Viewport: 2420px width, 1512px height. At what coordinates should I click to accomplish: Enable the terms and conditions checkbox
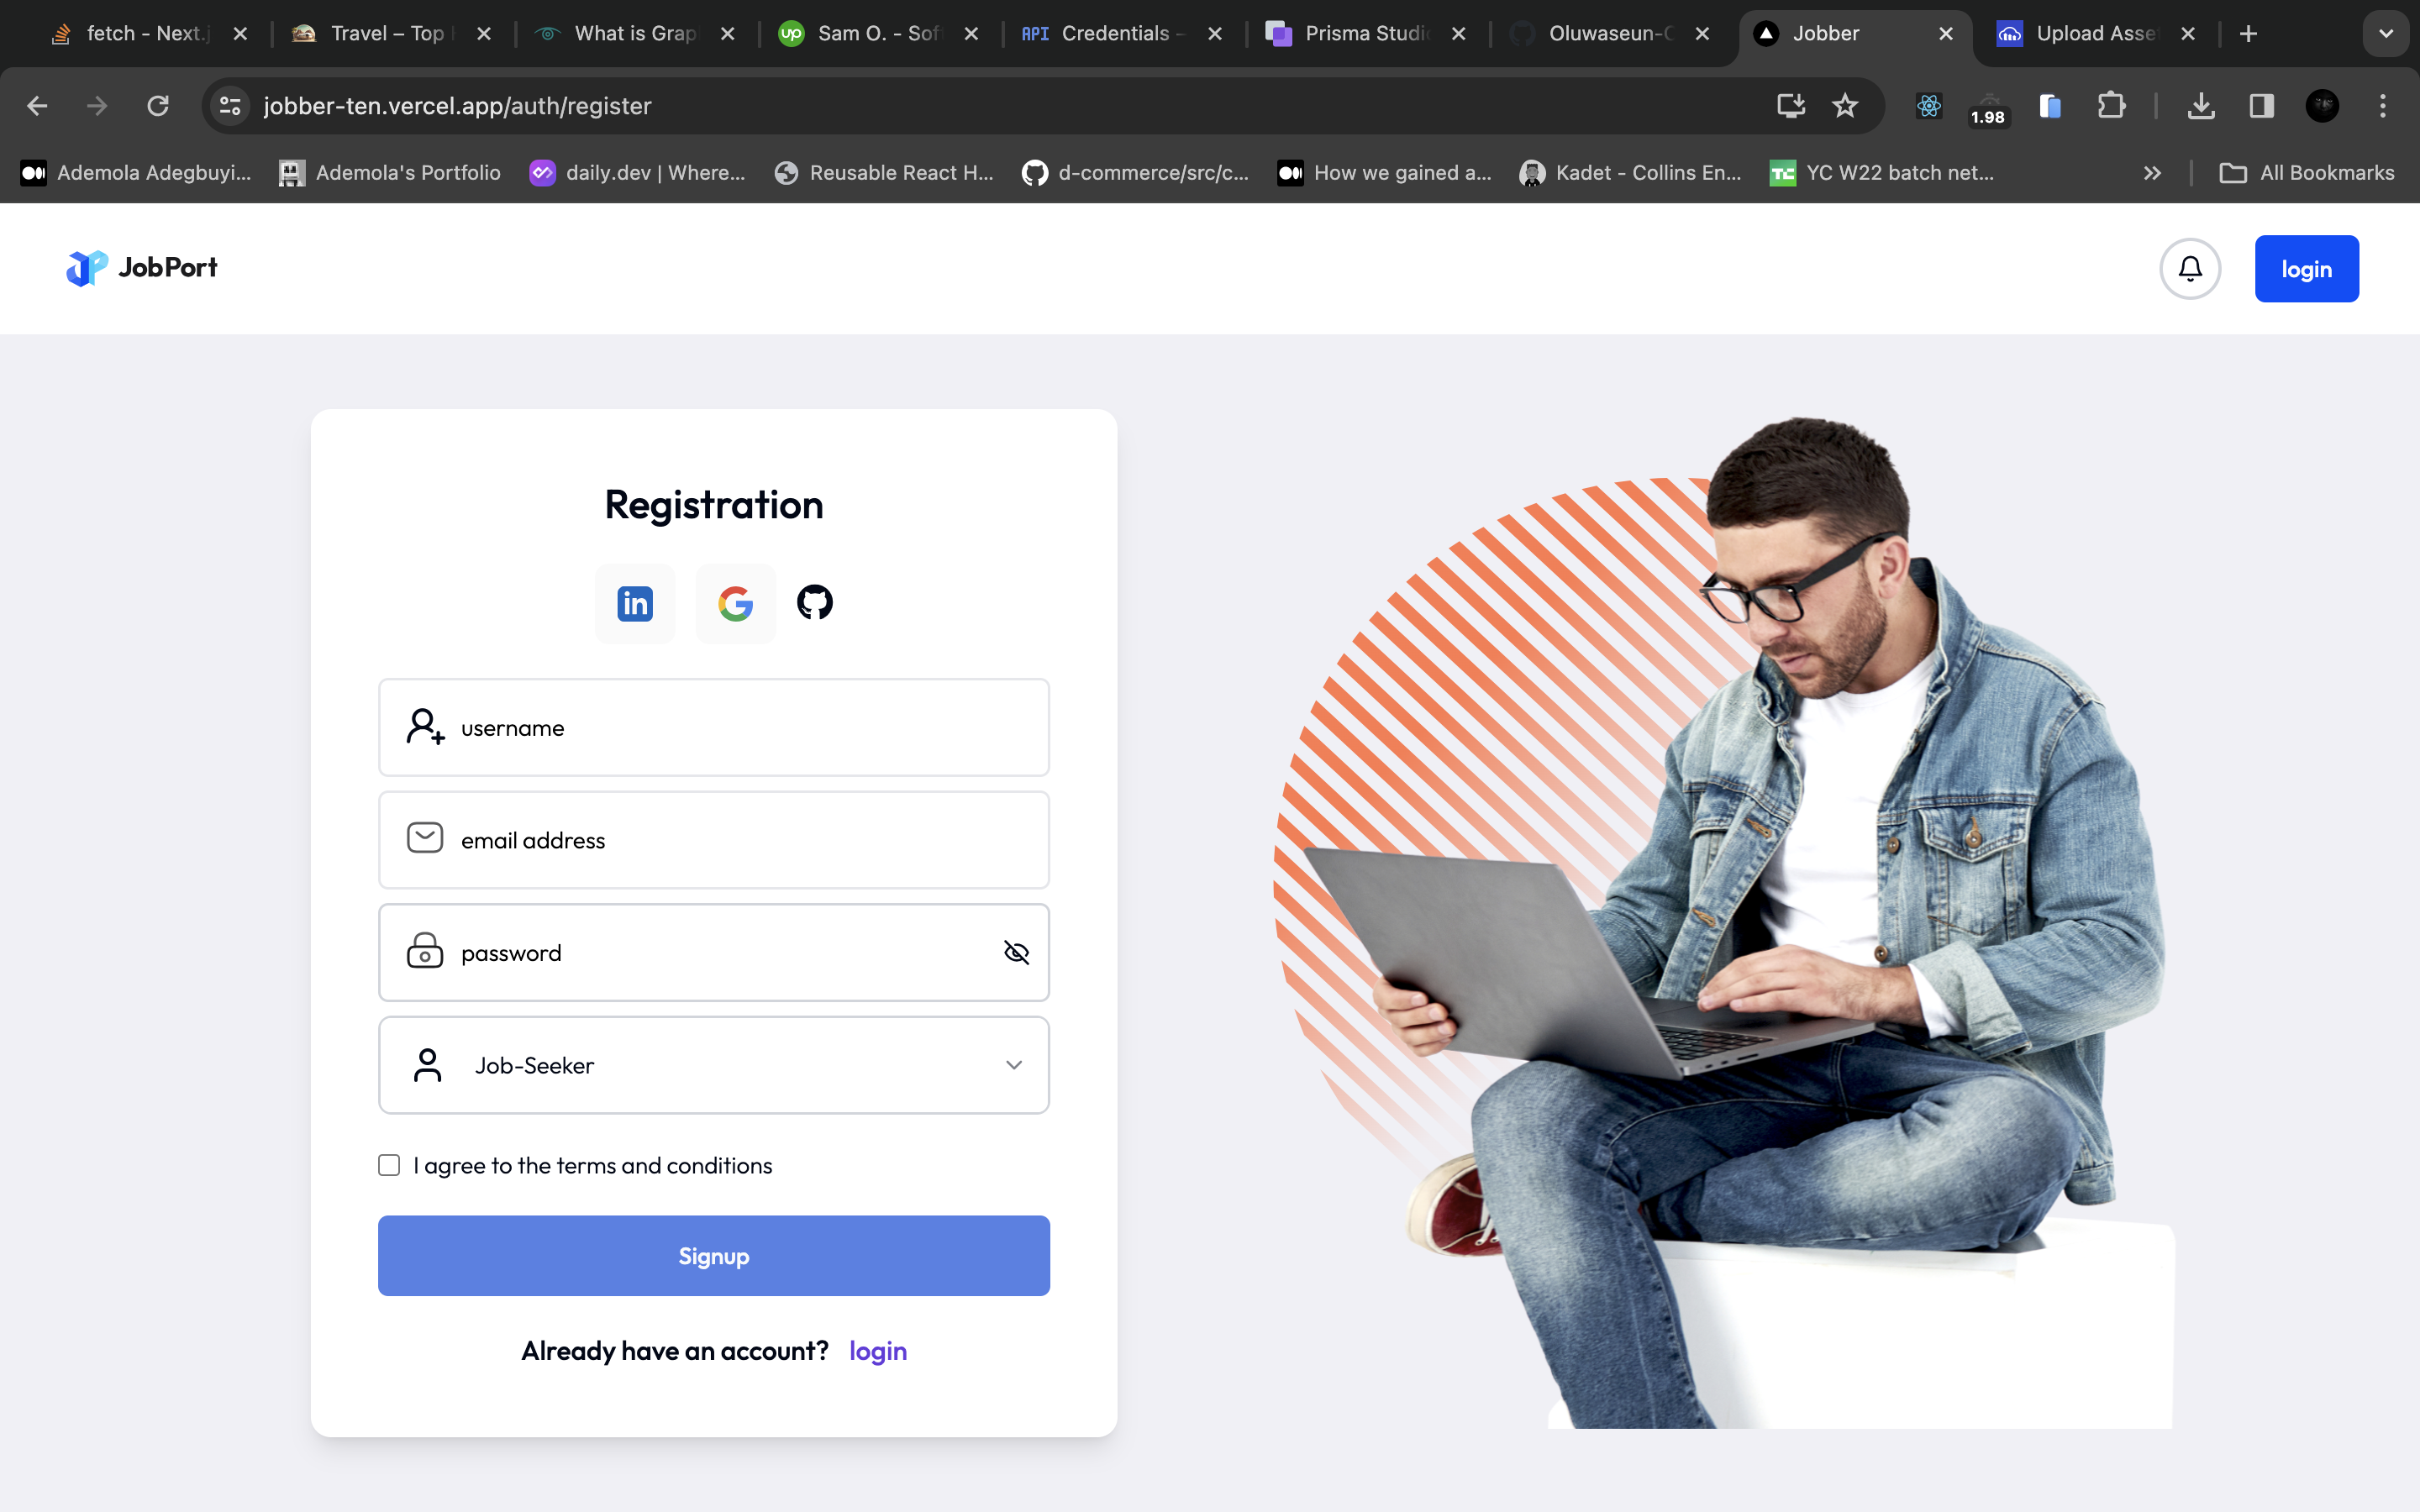(x=388, y=1165)
